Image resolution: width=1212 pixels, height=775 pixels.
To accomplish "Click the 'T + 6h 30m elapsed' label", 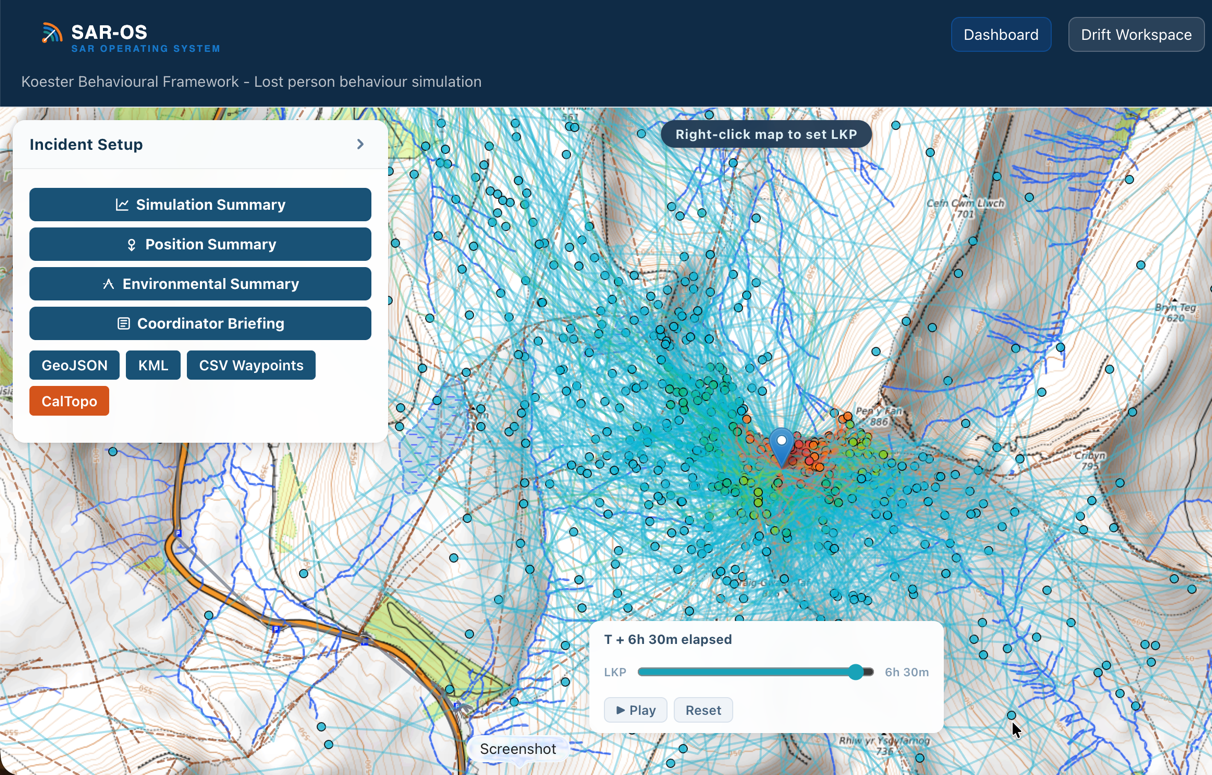I will (x=668, y=639).
